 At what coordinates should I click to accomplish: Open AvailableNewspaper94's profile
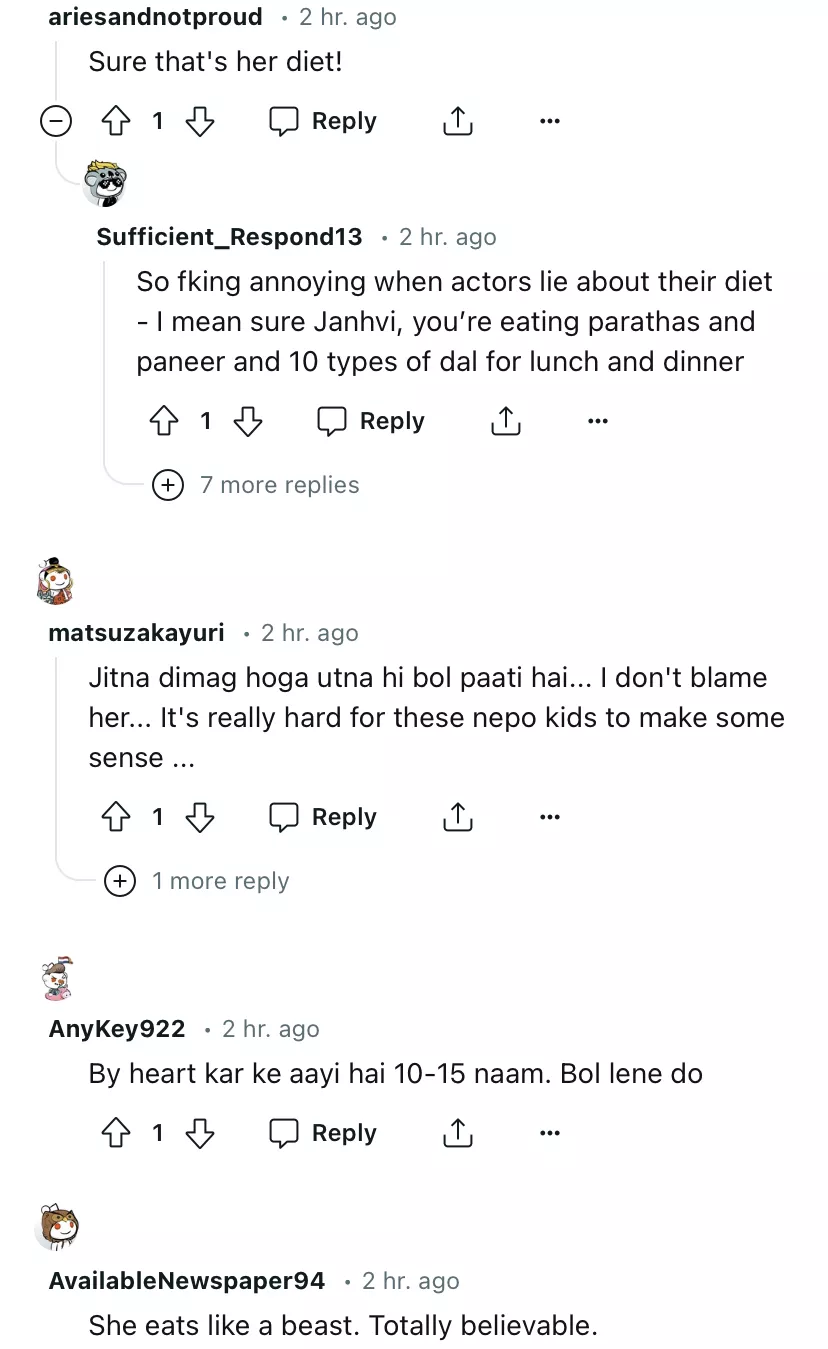[187, 1281]
